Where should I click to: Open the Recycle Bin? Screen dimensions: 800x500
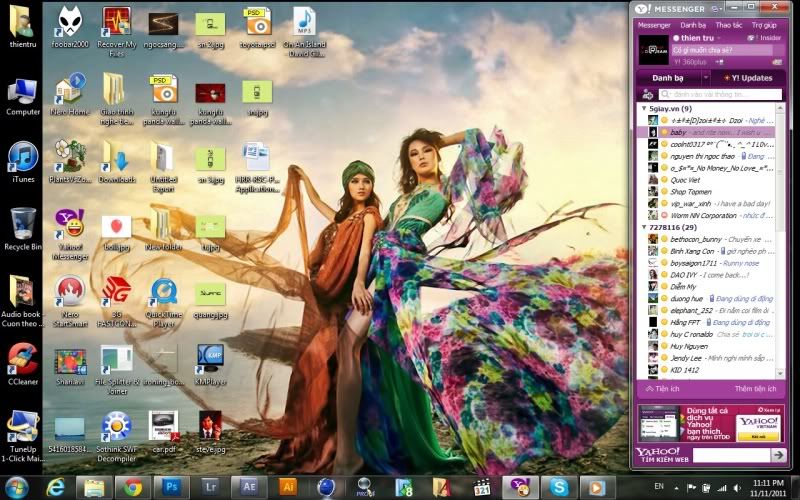(22, 224)
